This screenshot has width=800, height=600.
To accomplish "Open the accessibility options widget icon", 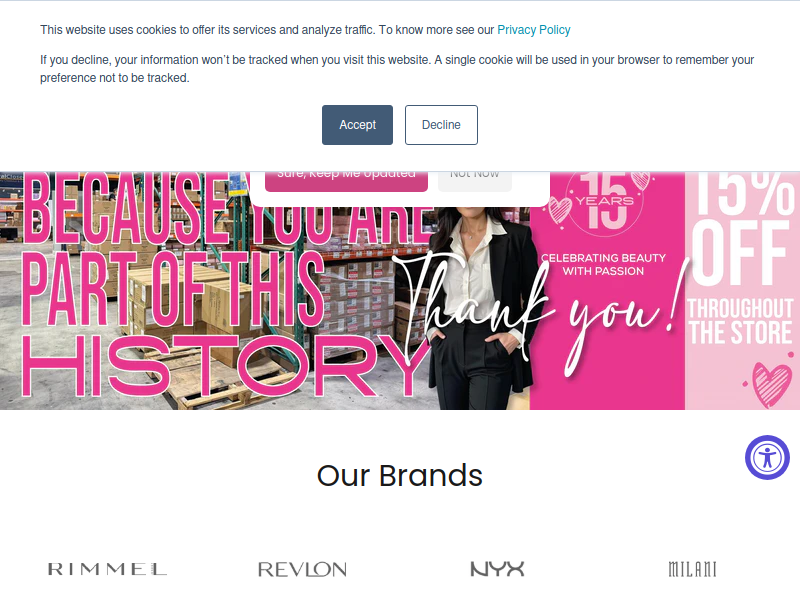I will pyautogui.click(x=767, y=457).
